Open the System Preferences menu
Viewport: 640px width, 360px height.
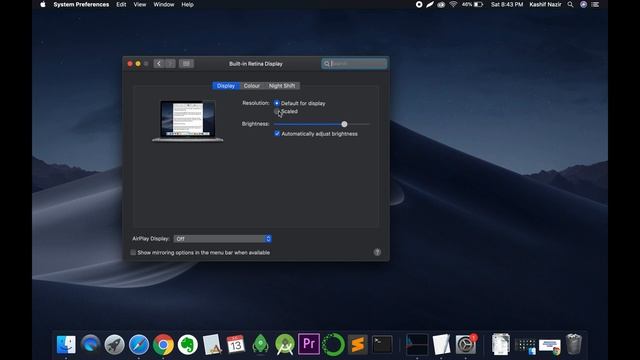coord(81,4)
